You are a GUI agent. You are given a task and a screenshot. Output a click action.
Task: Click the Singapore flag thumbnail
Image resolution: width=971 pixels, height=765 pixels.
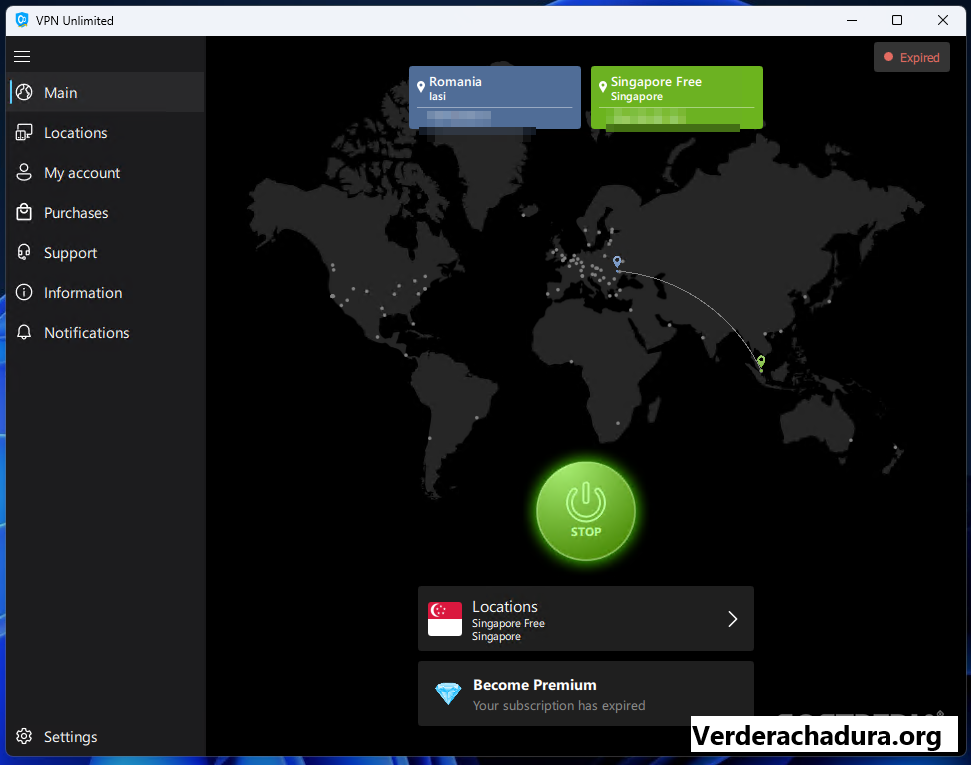pos(445,619)
